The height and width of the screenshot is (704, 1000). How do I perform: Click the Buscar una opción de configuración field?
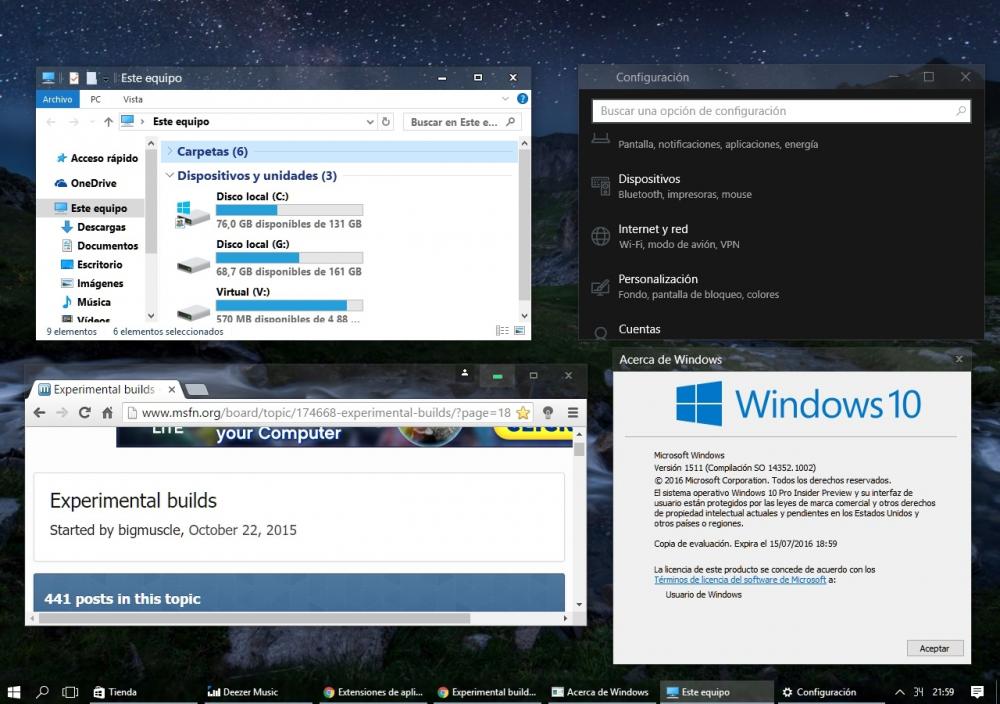pyautogui.click(x=775, y=111)
